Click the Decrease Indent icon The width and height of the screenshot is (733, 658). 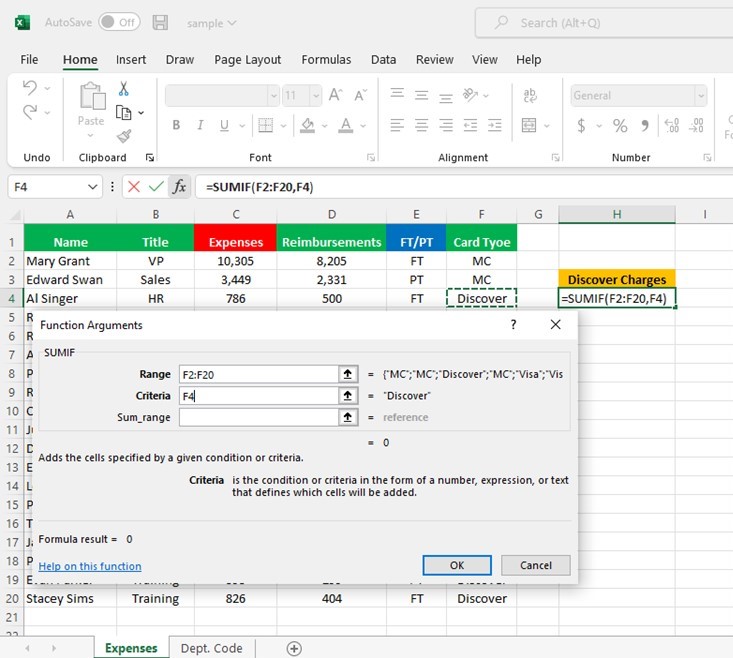click(470, 125)
